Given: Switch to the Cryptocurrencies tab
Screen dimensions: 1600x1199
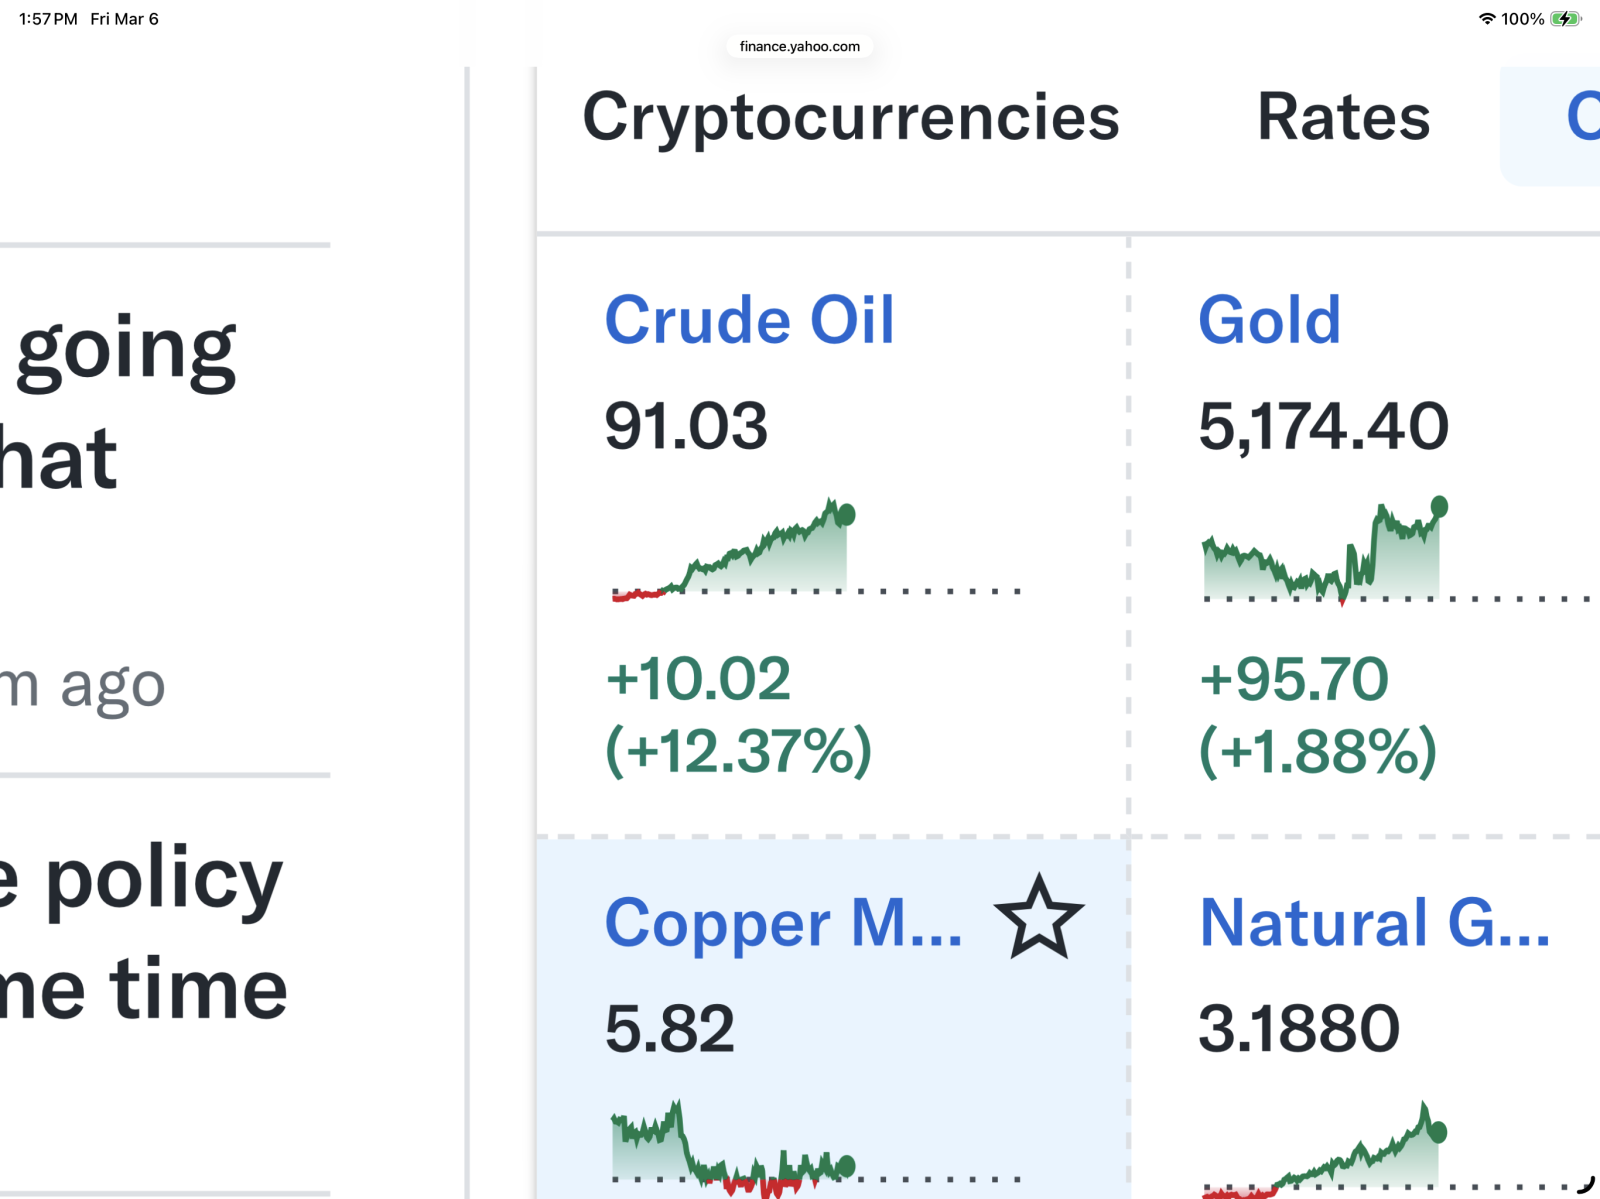Looking at the screenshot, I should [x=851, y=118].
